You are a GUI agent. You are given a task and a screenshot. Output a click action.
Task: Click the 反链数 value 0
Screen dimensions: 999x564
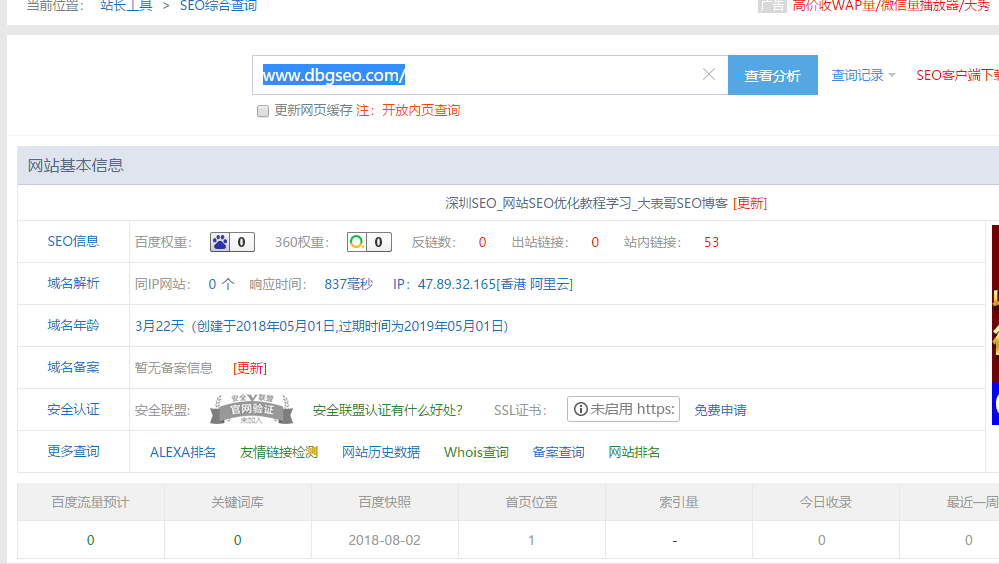pos(482,242)
